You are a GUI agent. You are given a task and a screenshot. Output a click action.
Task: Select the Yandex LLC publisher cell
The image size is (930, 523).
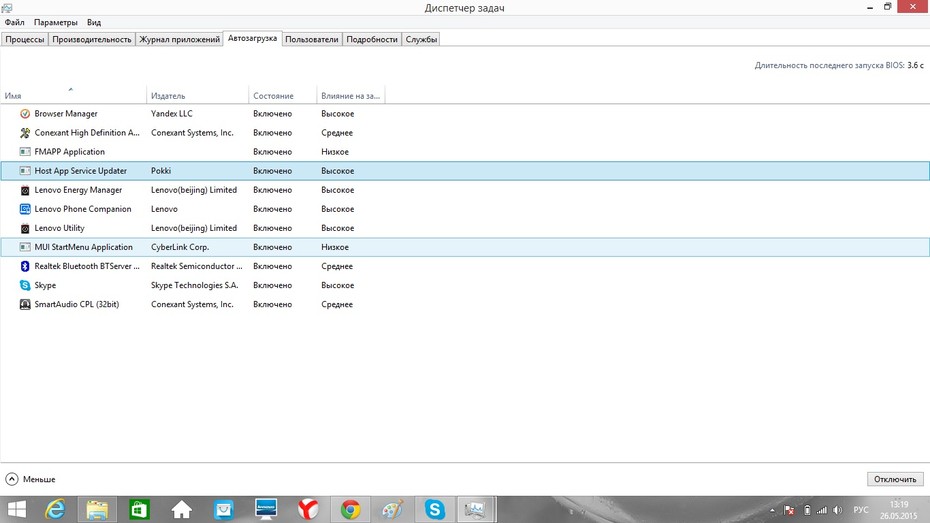point(171,113)
